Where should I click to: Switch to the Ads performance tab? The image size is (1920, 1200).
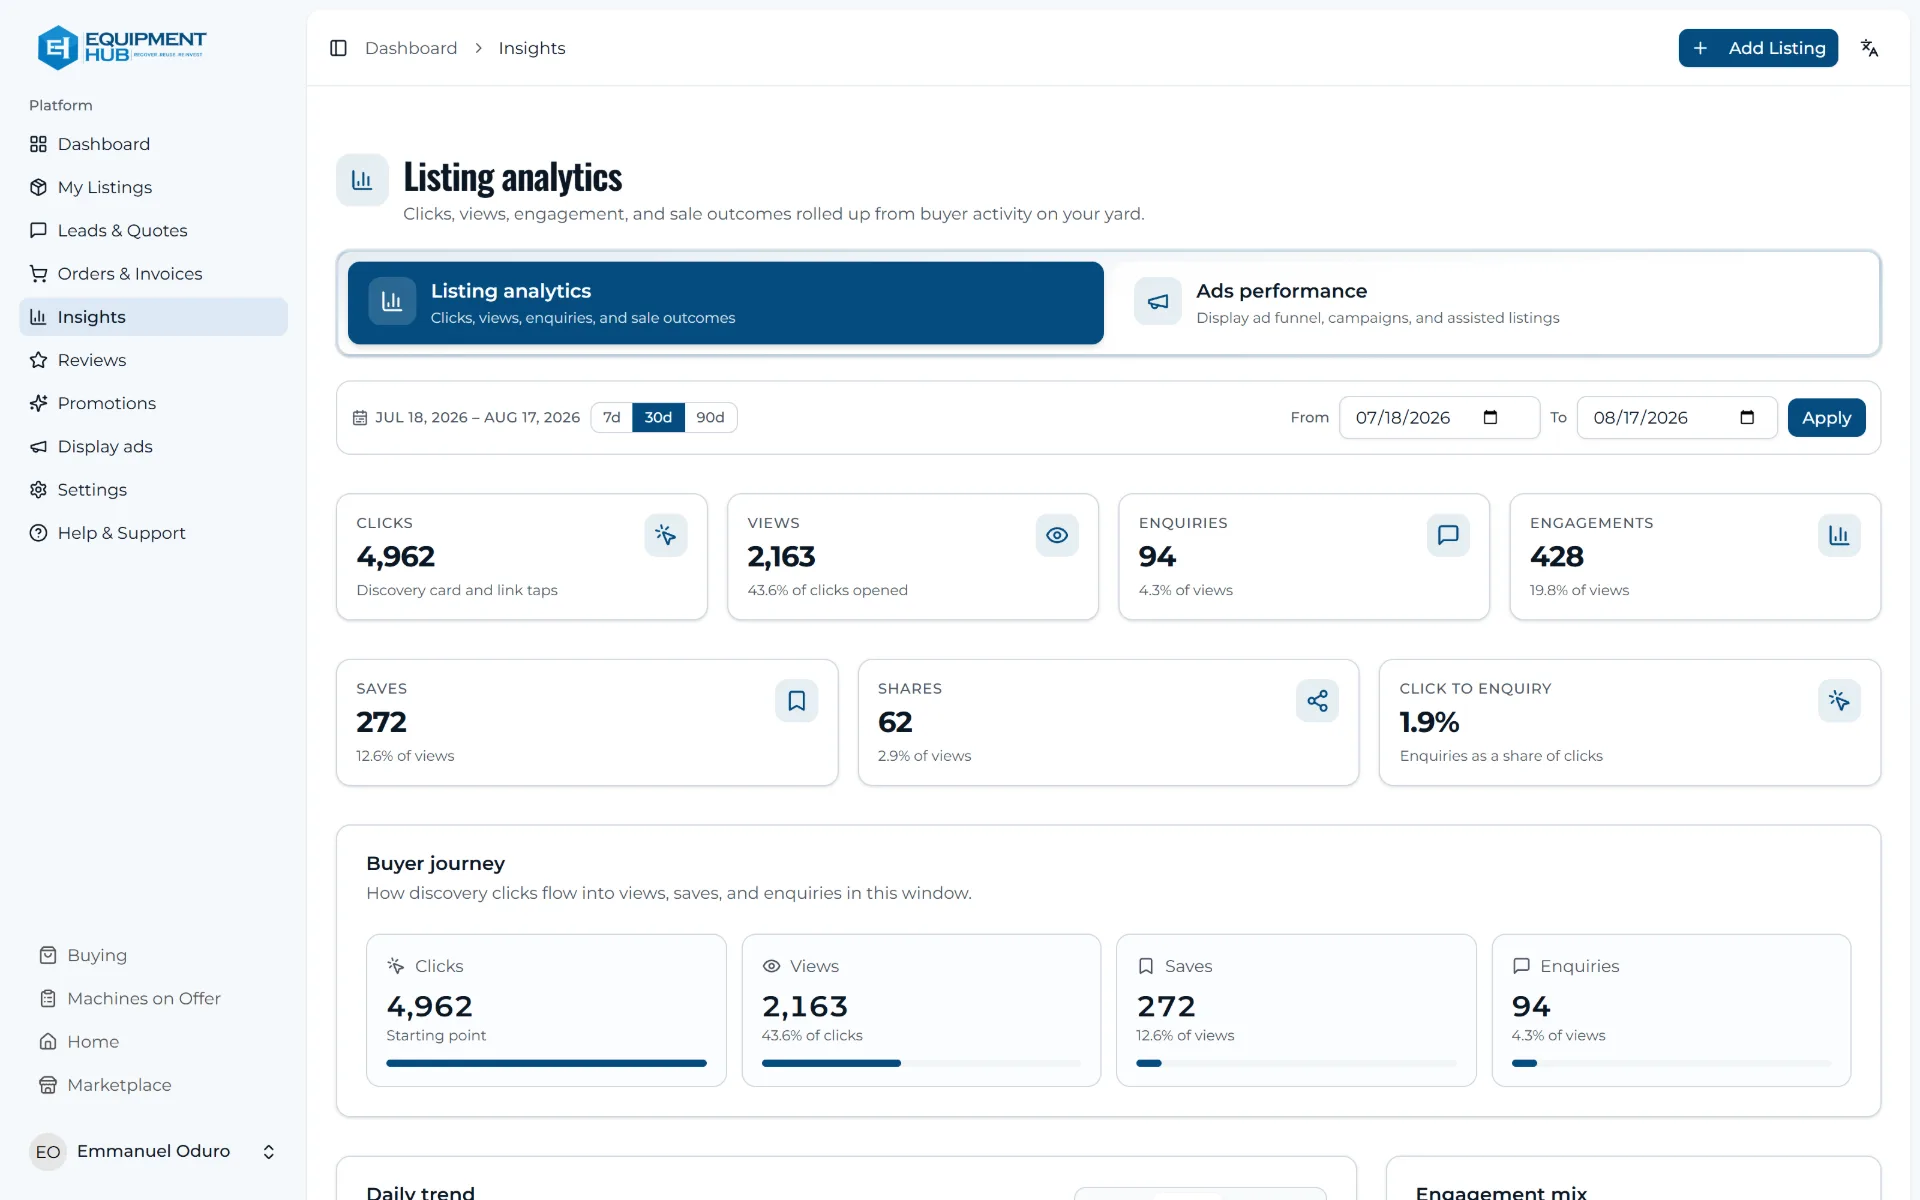[x=1492, y=303]
